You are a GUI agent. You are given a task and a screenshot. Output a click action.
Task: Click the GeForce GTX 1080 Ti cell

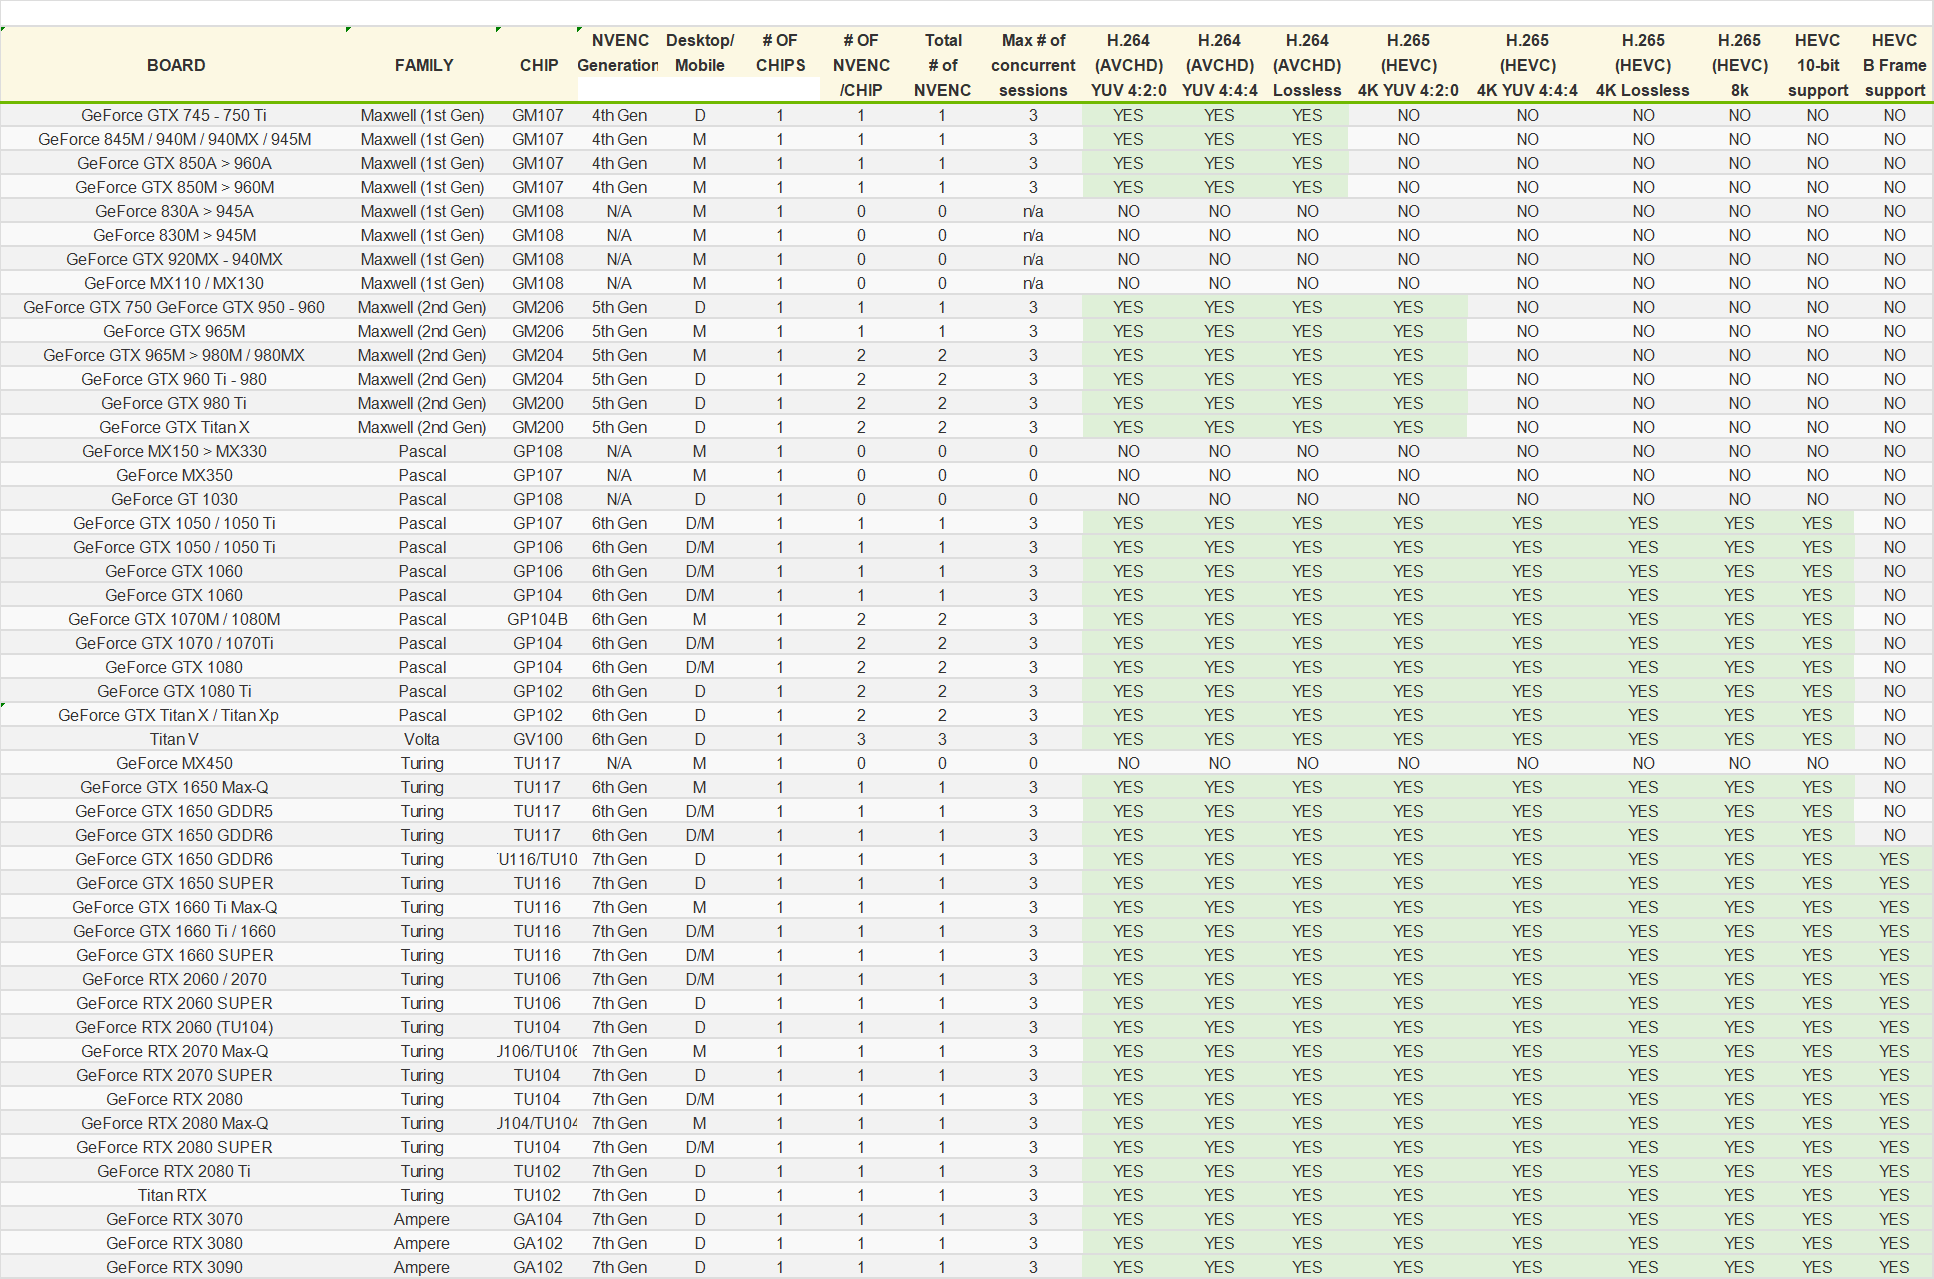pos(174,691)
